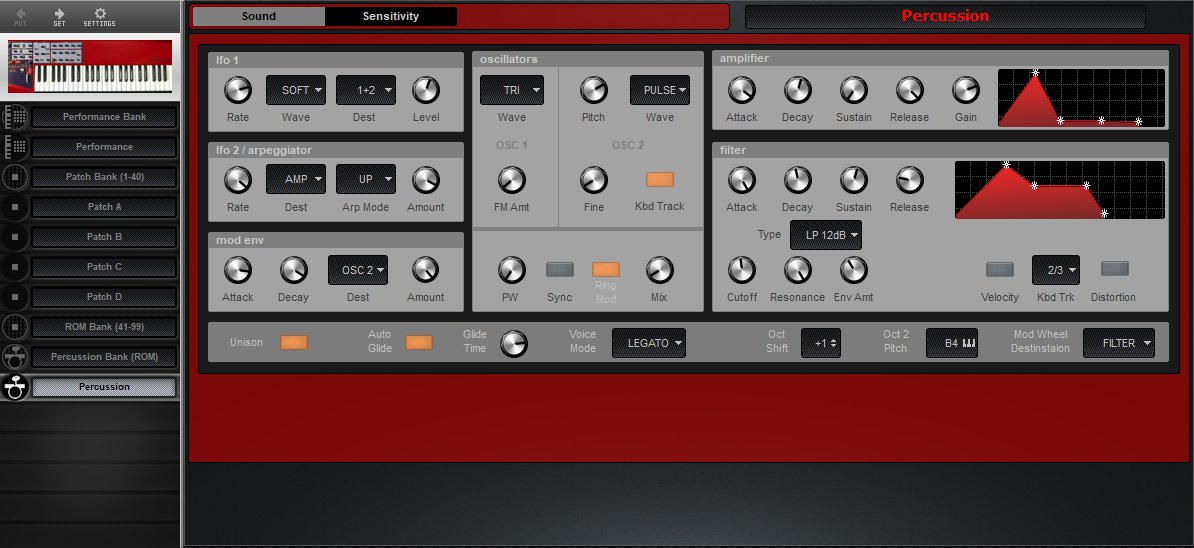Open the Voice Mode LEGATO dropdown
This screenshot has width=1194, height=548.
click(x=648, y=343)
